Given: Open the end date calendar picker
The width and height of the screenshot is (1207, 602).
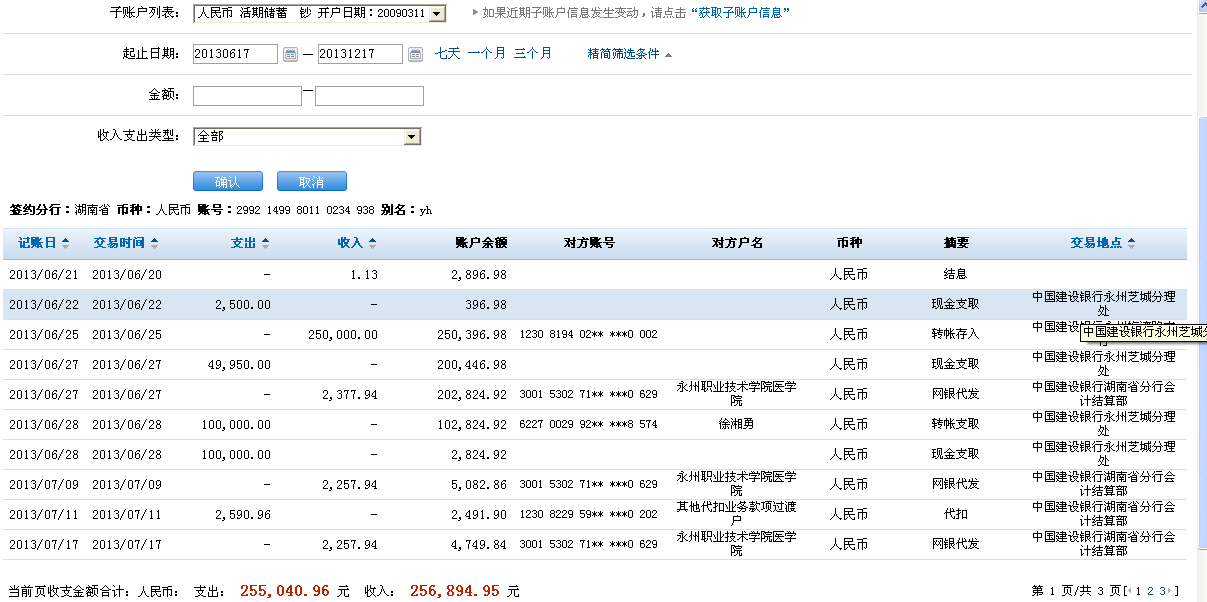Looking at the screenshot, I should [415, 54].
